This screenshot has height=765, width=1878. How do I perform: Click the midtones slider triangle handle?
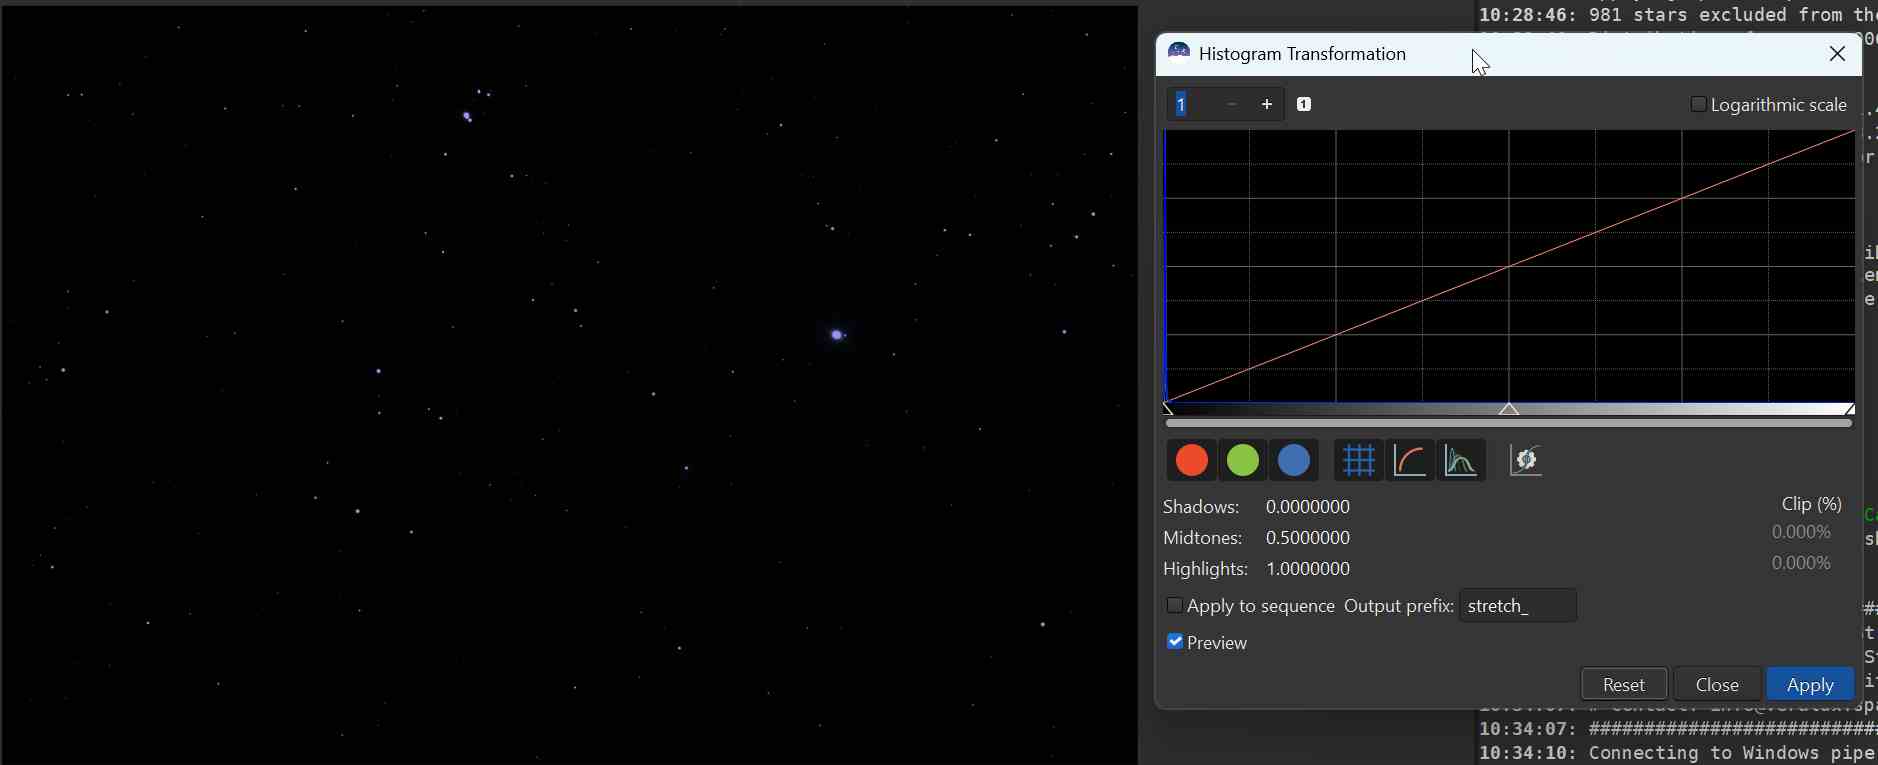(x=1510, y=409)
